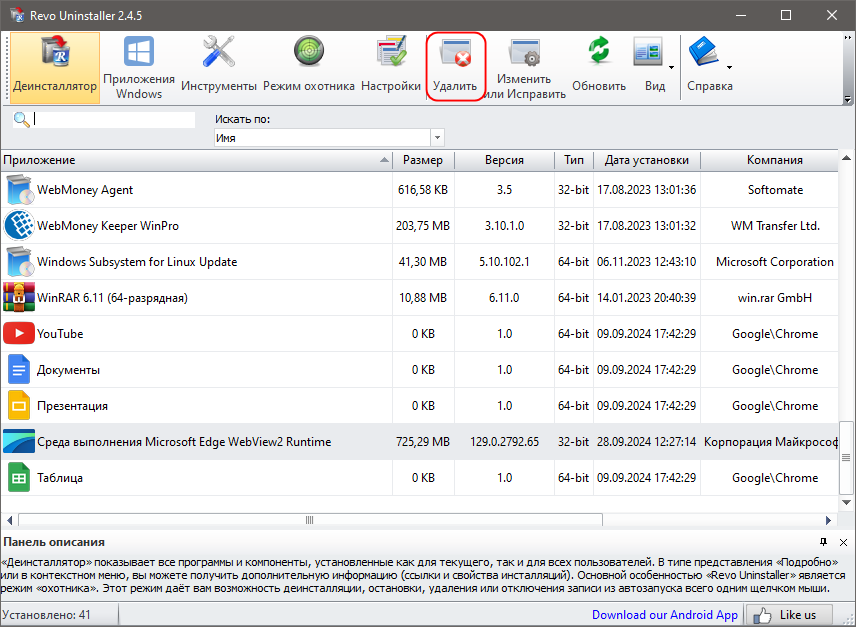Screen dimensions: 856x627
Task: Click date 06.11.2023 12:43:10 cell
Action: (x=647, y=262)
